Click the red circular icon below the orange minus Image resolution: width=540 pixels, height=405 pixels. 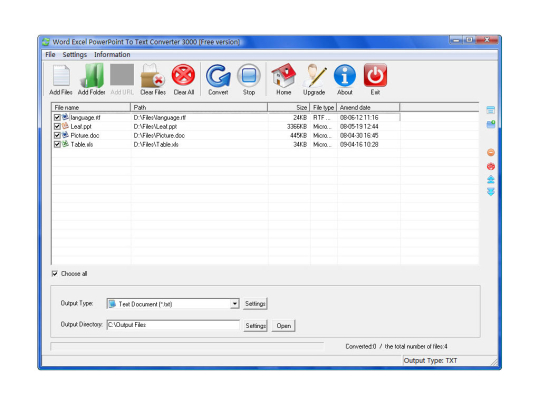coord(491,166)
